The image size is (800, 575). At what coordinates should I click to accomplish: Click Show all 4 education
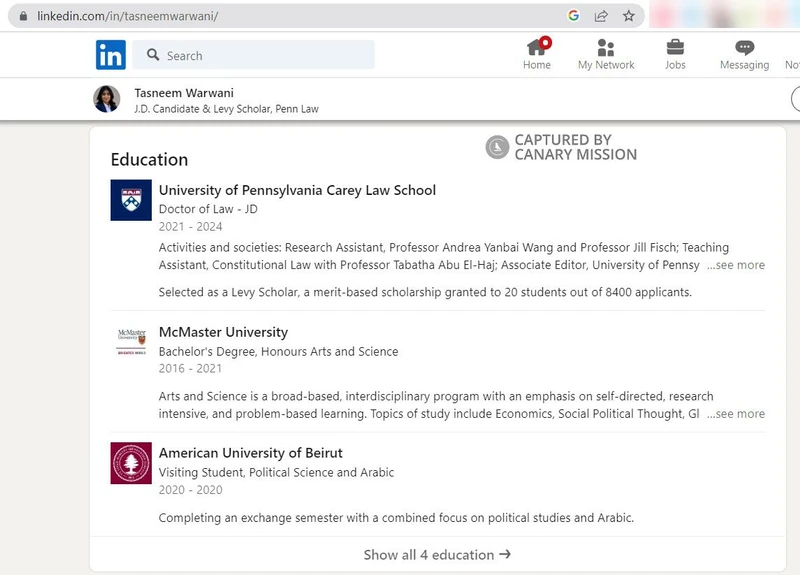click(x=437, y=555)
